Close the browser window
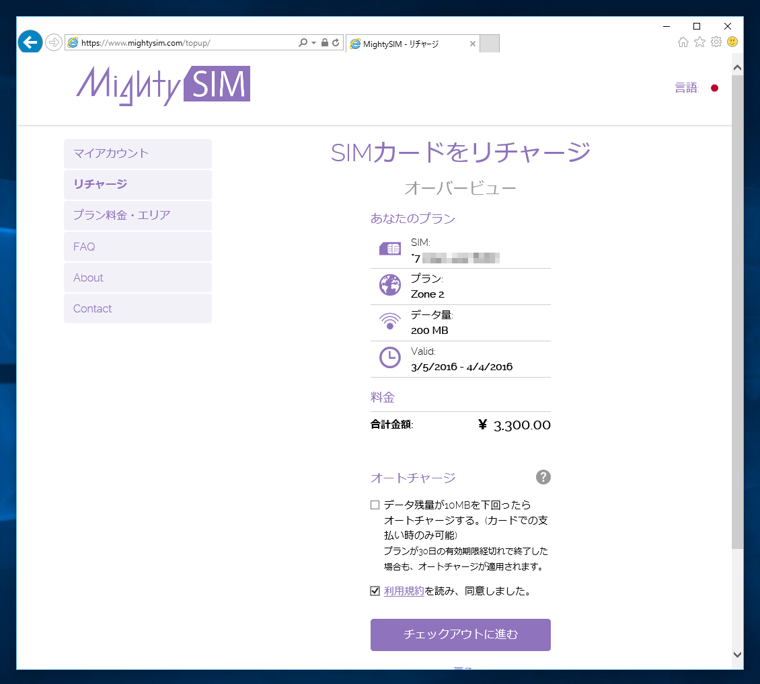 click(x=728, y=26)
